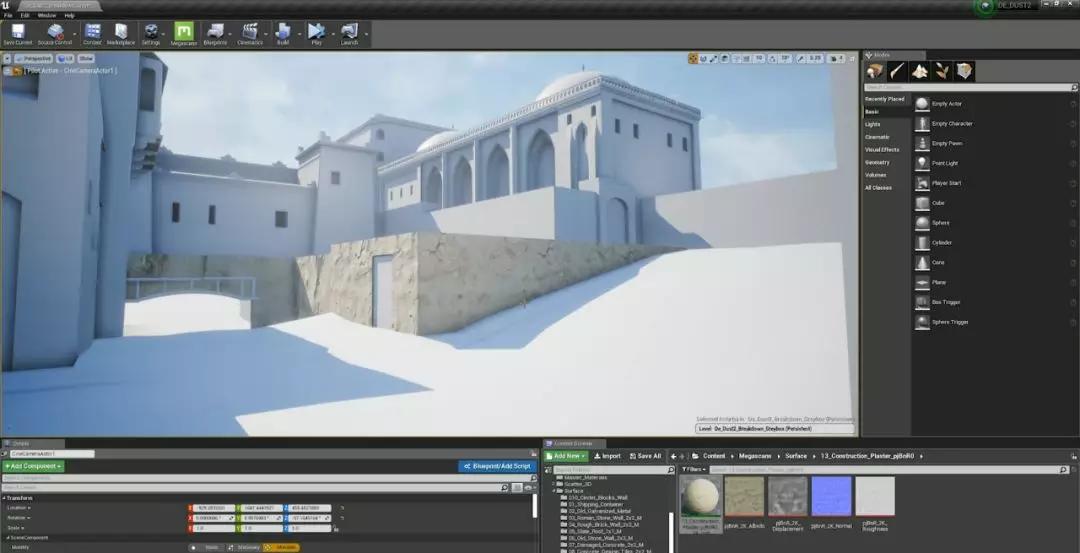
Task: Select the blue Normal map thumbnail
Action: [831, 497]
